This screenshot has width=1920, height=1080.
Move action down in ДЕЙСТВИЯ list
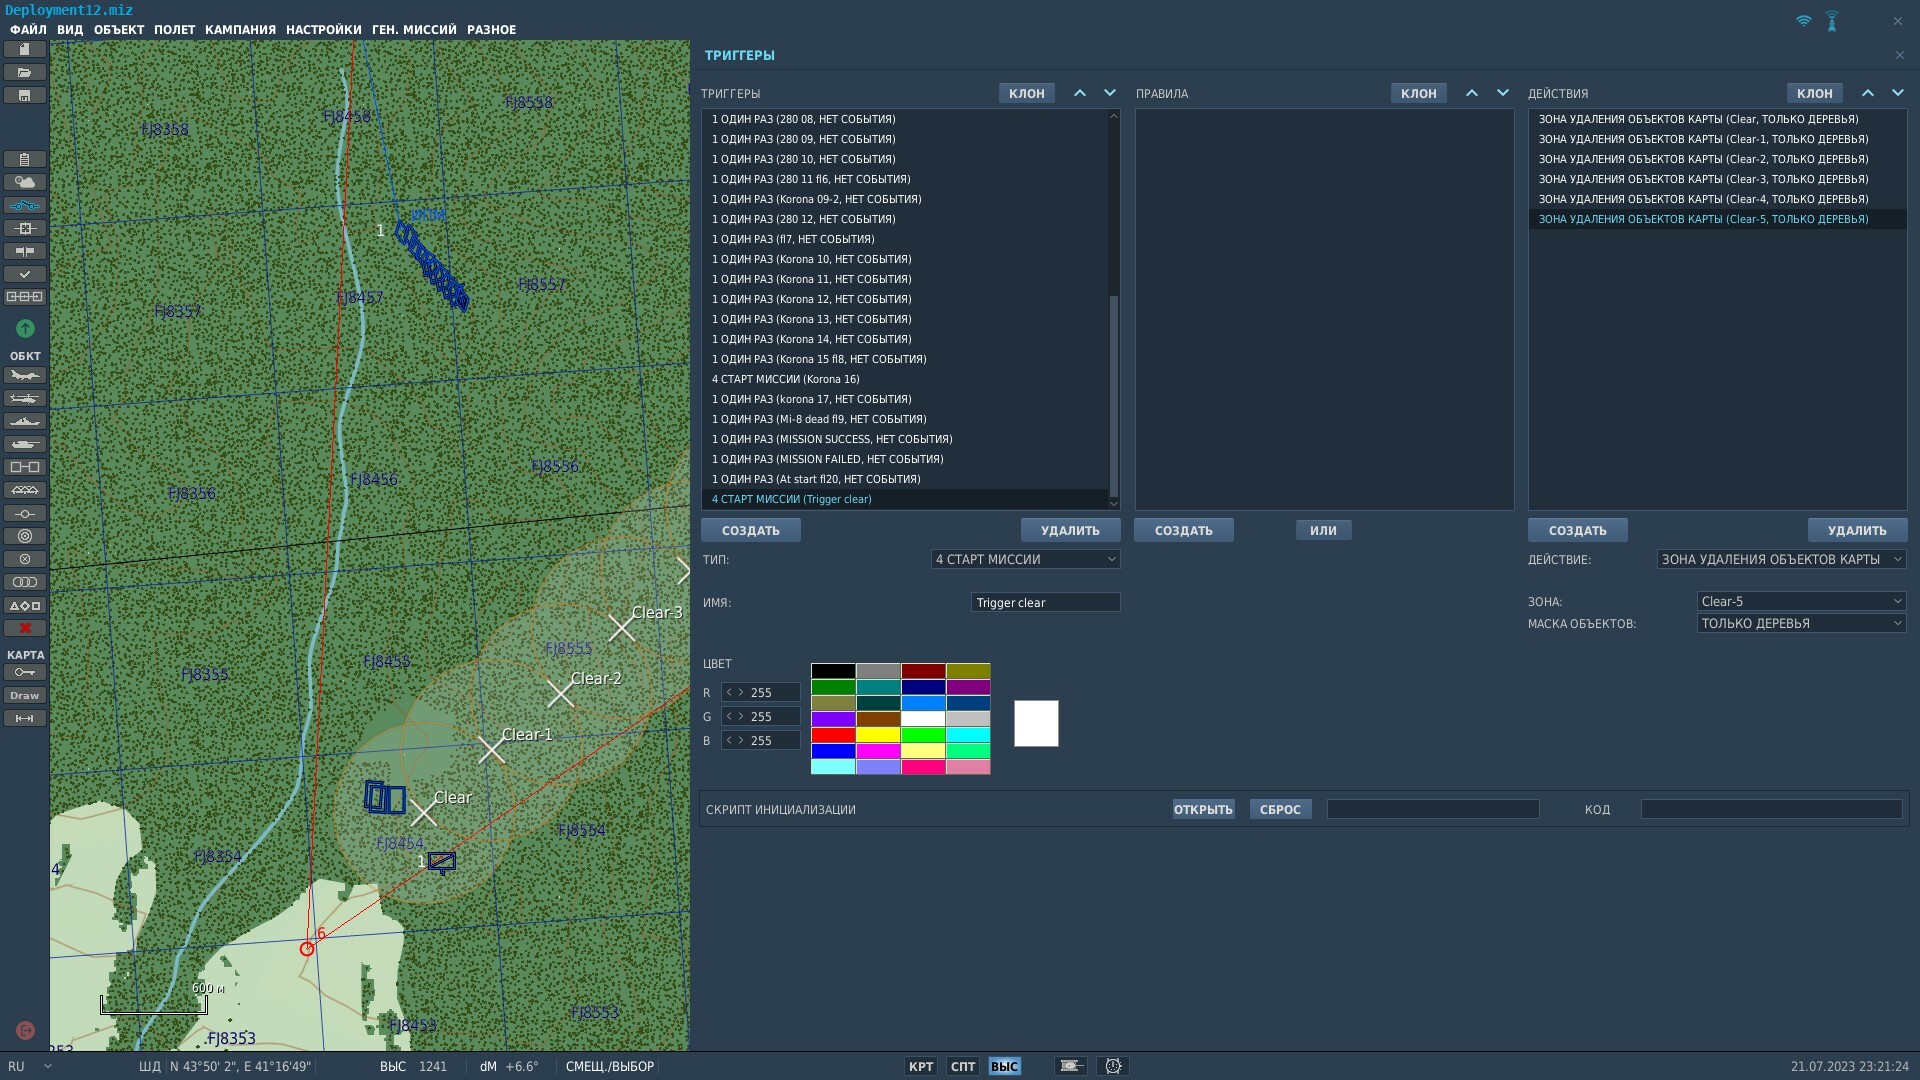point(1898,93)
